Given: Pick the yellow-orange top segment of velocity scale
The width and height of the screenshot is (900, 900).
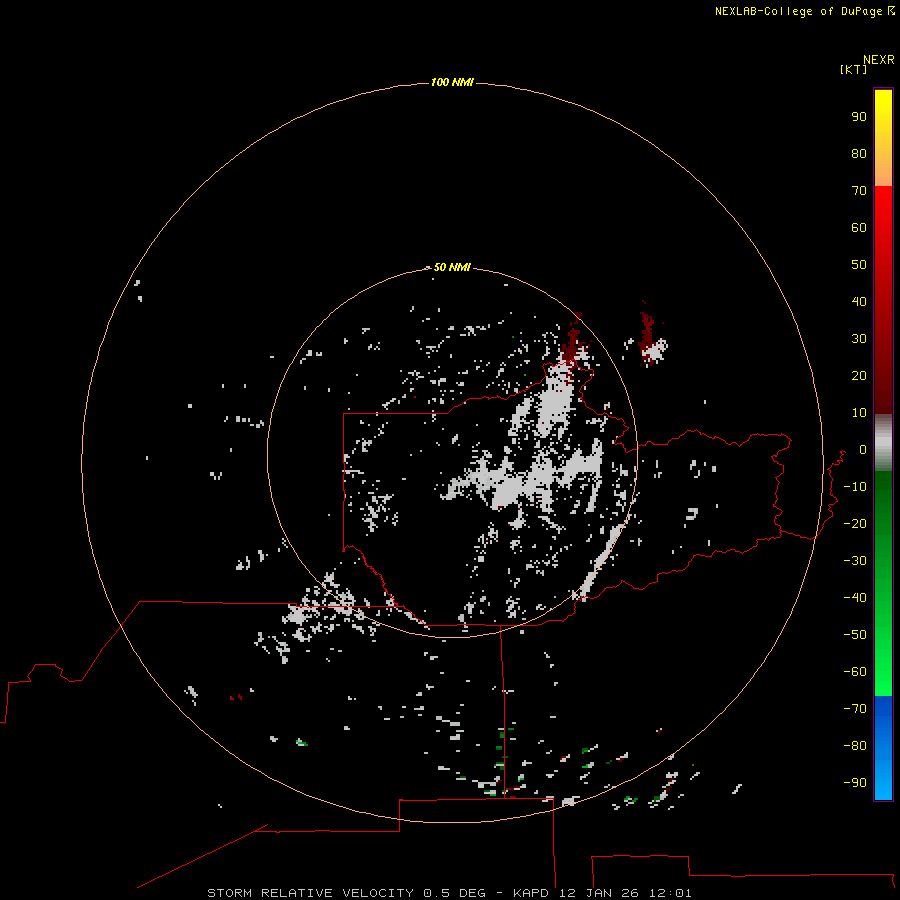Looking at the screenshot, I should click(883, 138).
